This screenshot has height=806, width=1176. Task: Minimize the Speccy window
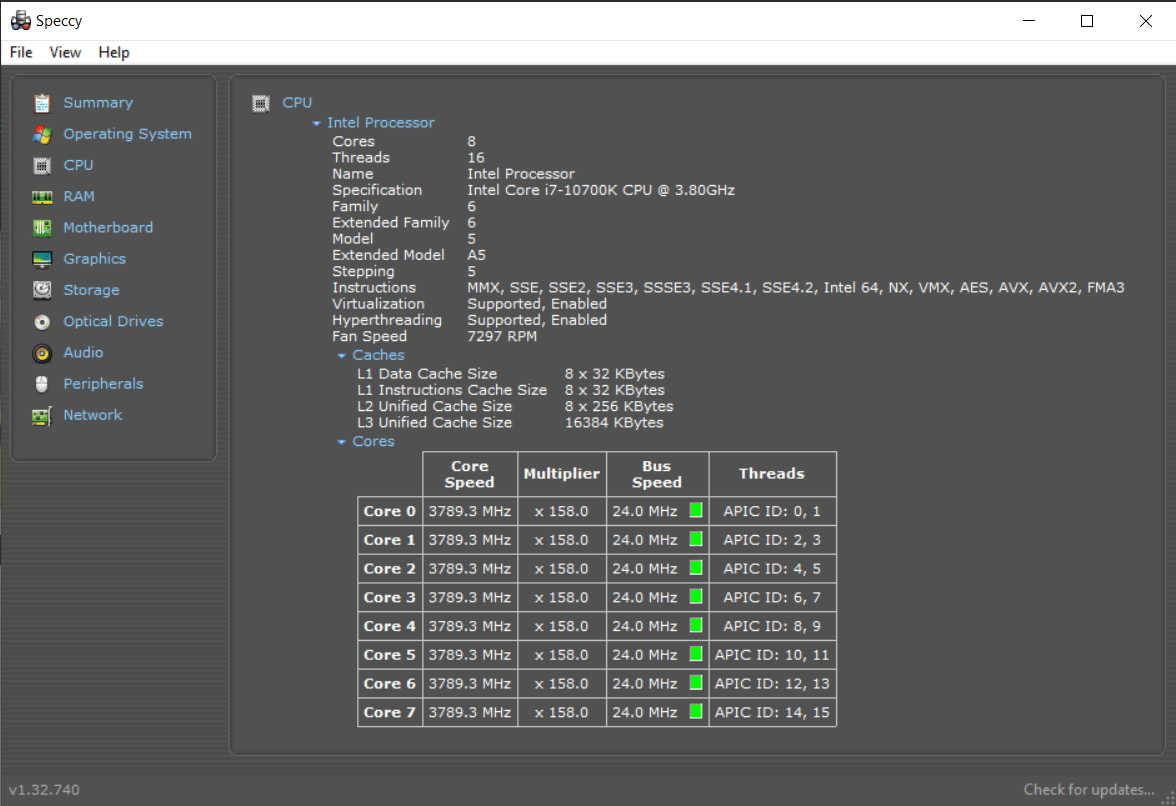[1029, 21]
